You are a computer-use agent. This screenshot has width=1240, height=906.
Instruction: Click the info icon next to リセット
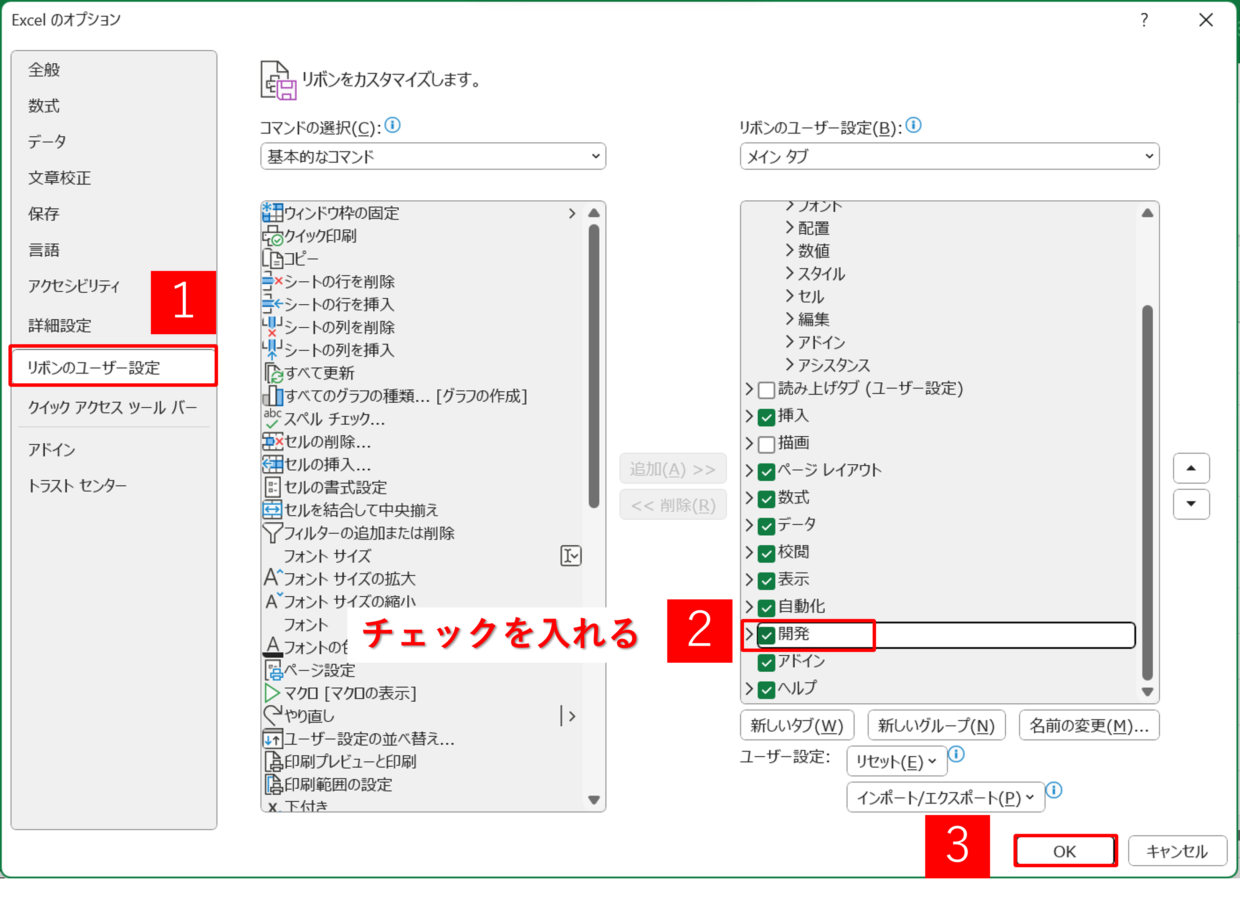tap(956, 755)
